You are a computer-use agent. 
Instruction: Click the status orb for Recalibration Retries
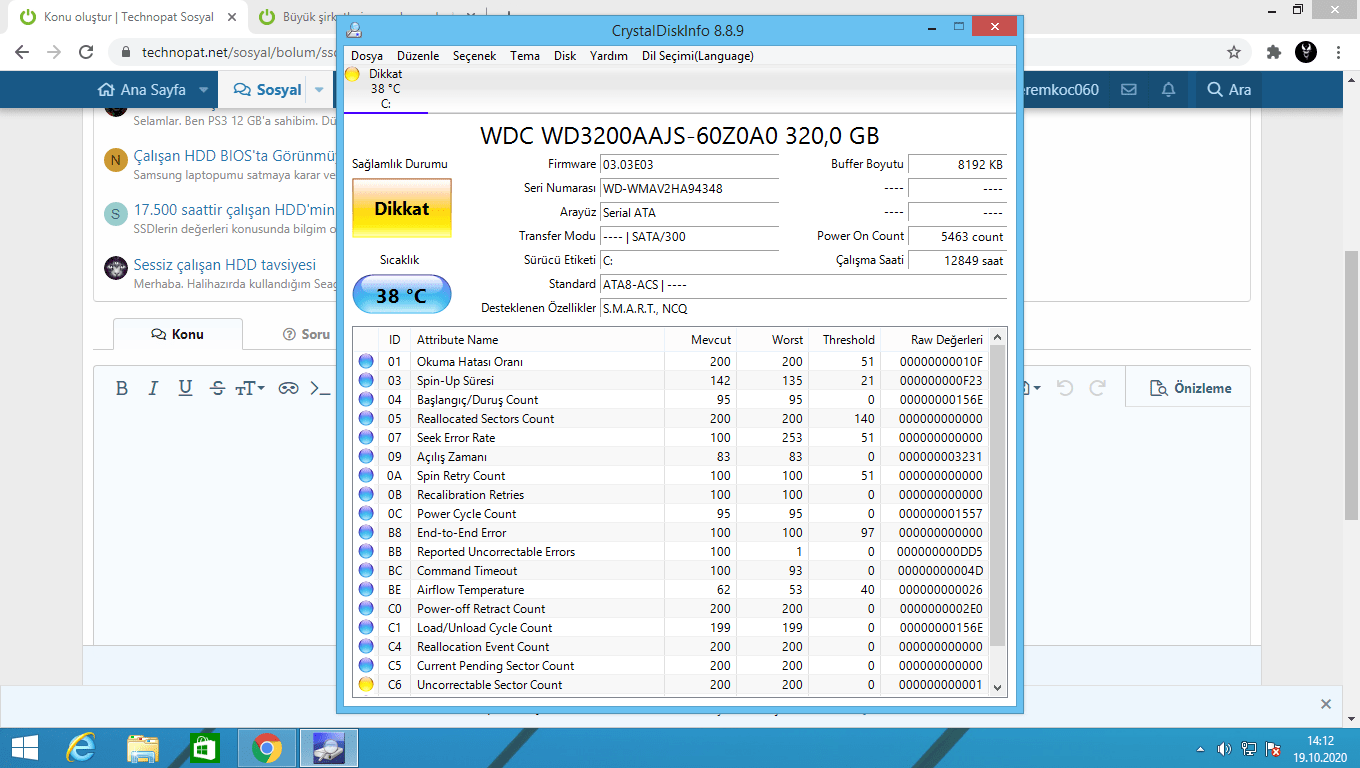click(x=366, y=494)
